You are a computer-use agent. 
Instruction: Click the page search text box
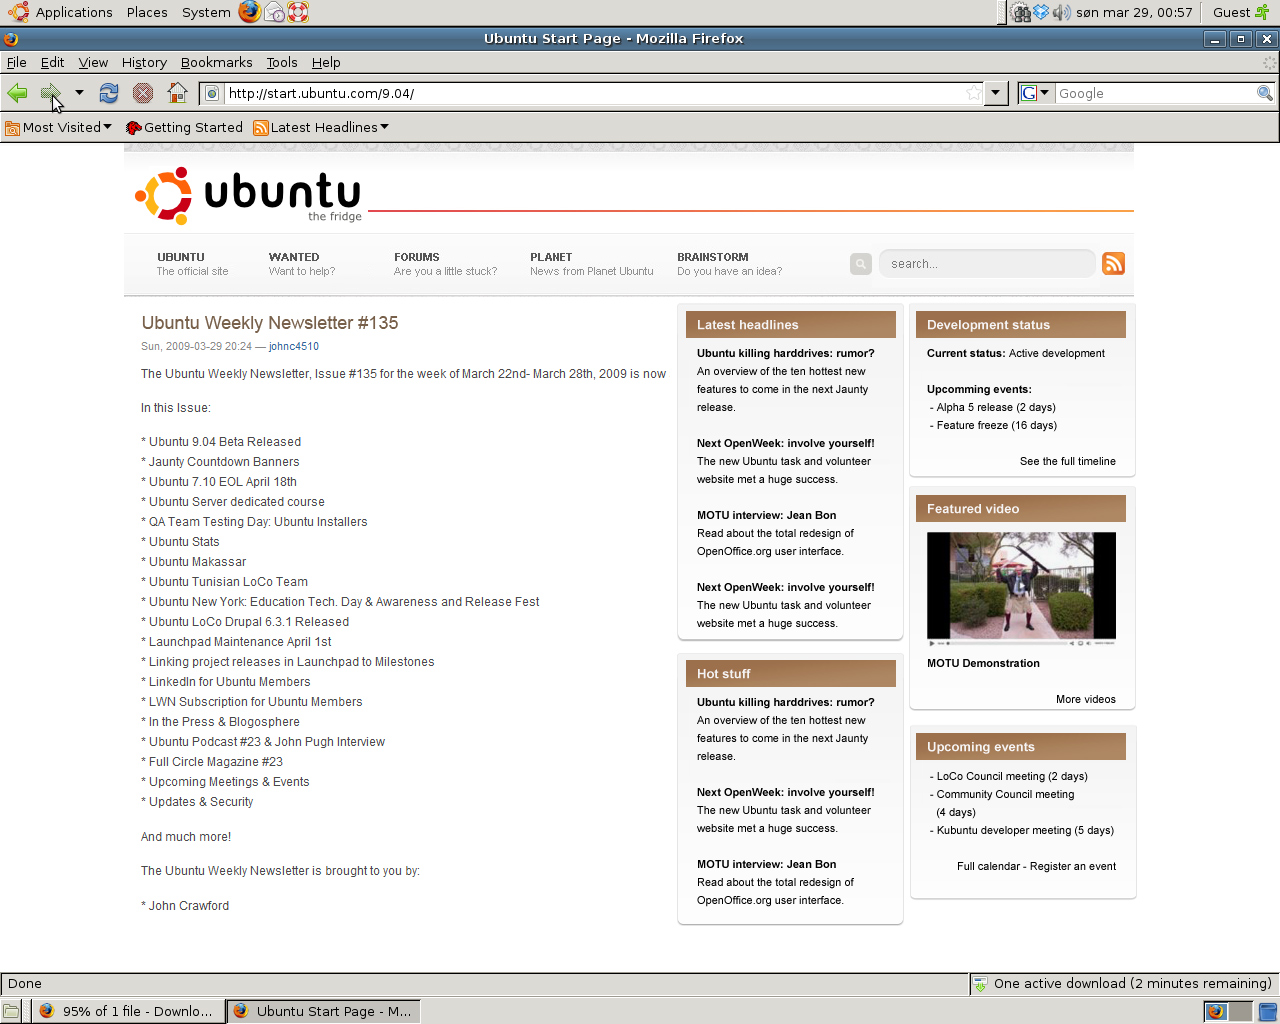point(986,264)
